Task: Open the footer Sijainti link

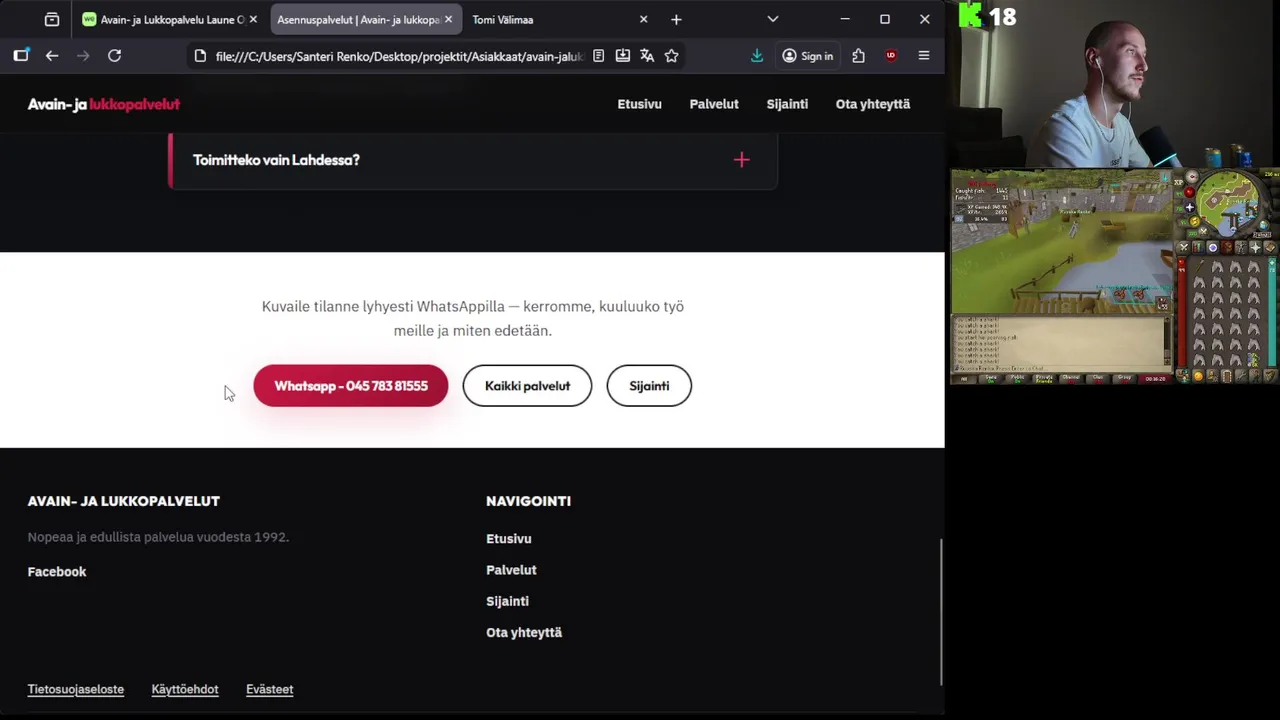Action: (x=507, y=601)
